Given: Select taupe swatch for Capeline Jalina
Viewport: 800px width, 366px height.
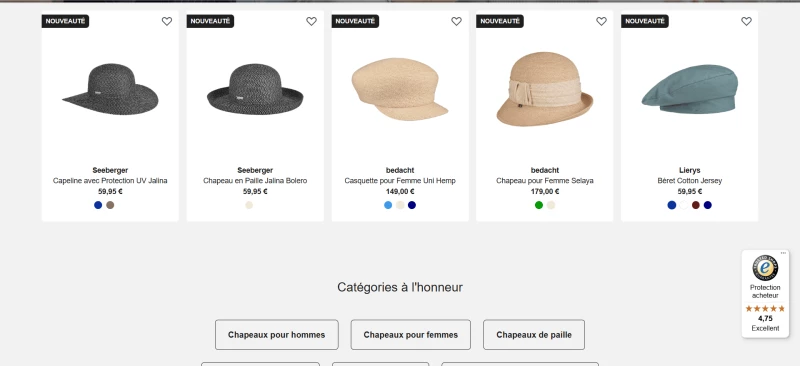Looking at the screenshot, I should pyautogui.click(x=110, y=205).
